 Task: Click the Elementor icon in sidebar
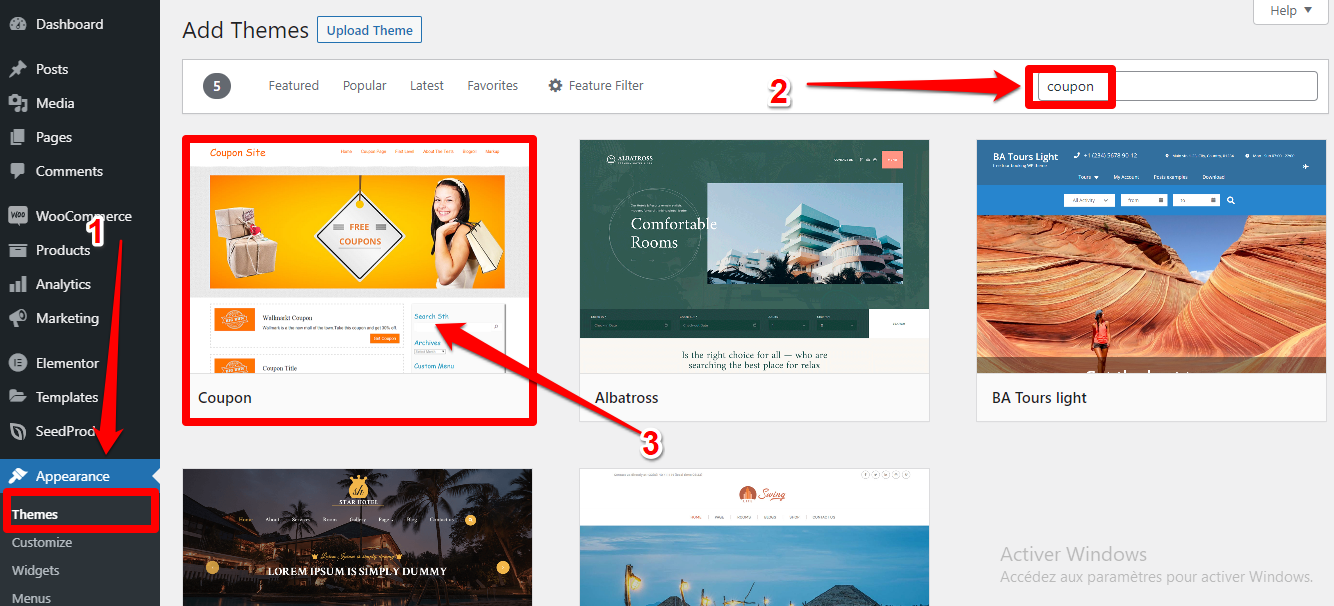pyautogui.click(x=17, y=363)
